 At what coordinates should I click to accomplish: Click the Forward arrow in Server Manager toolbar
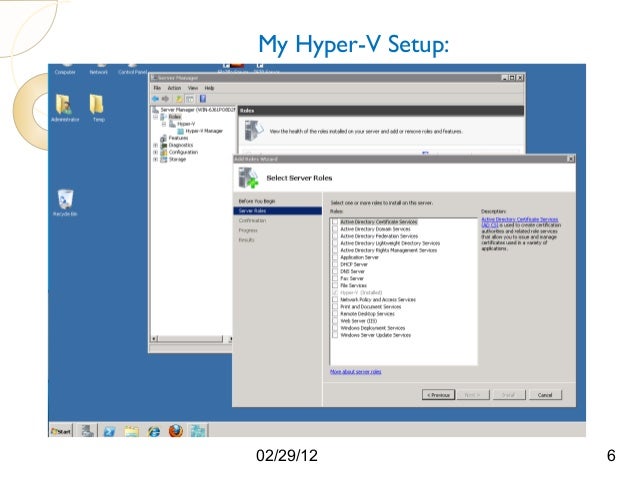point(166,99)
